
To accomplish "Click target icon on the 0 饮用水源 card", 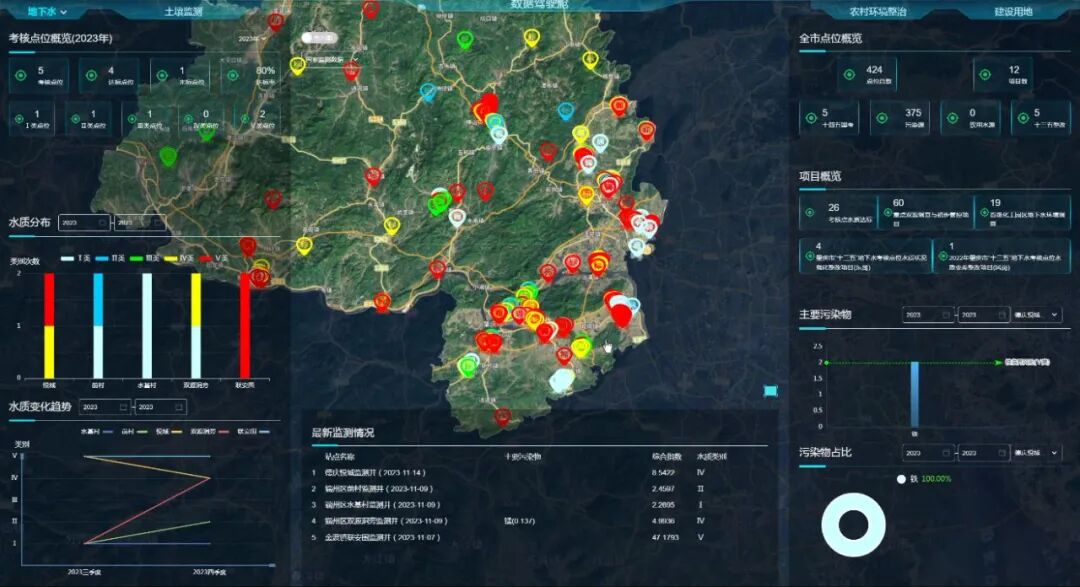I will tap(953, 119).
